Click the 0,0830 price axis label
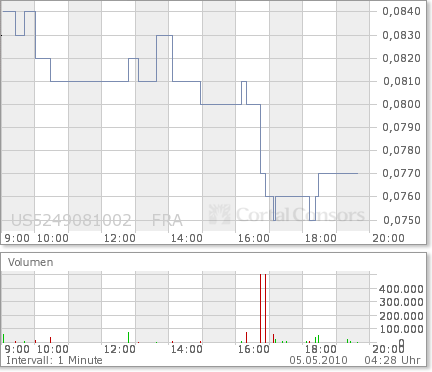The width and height of the screenshot is (432, 372). pyautogui.click(x=401, y=35)
